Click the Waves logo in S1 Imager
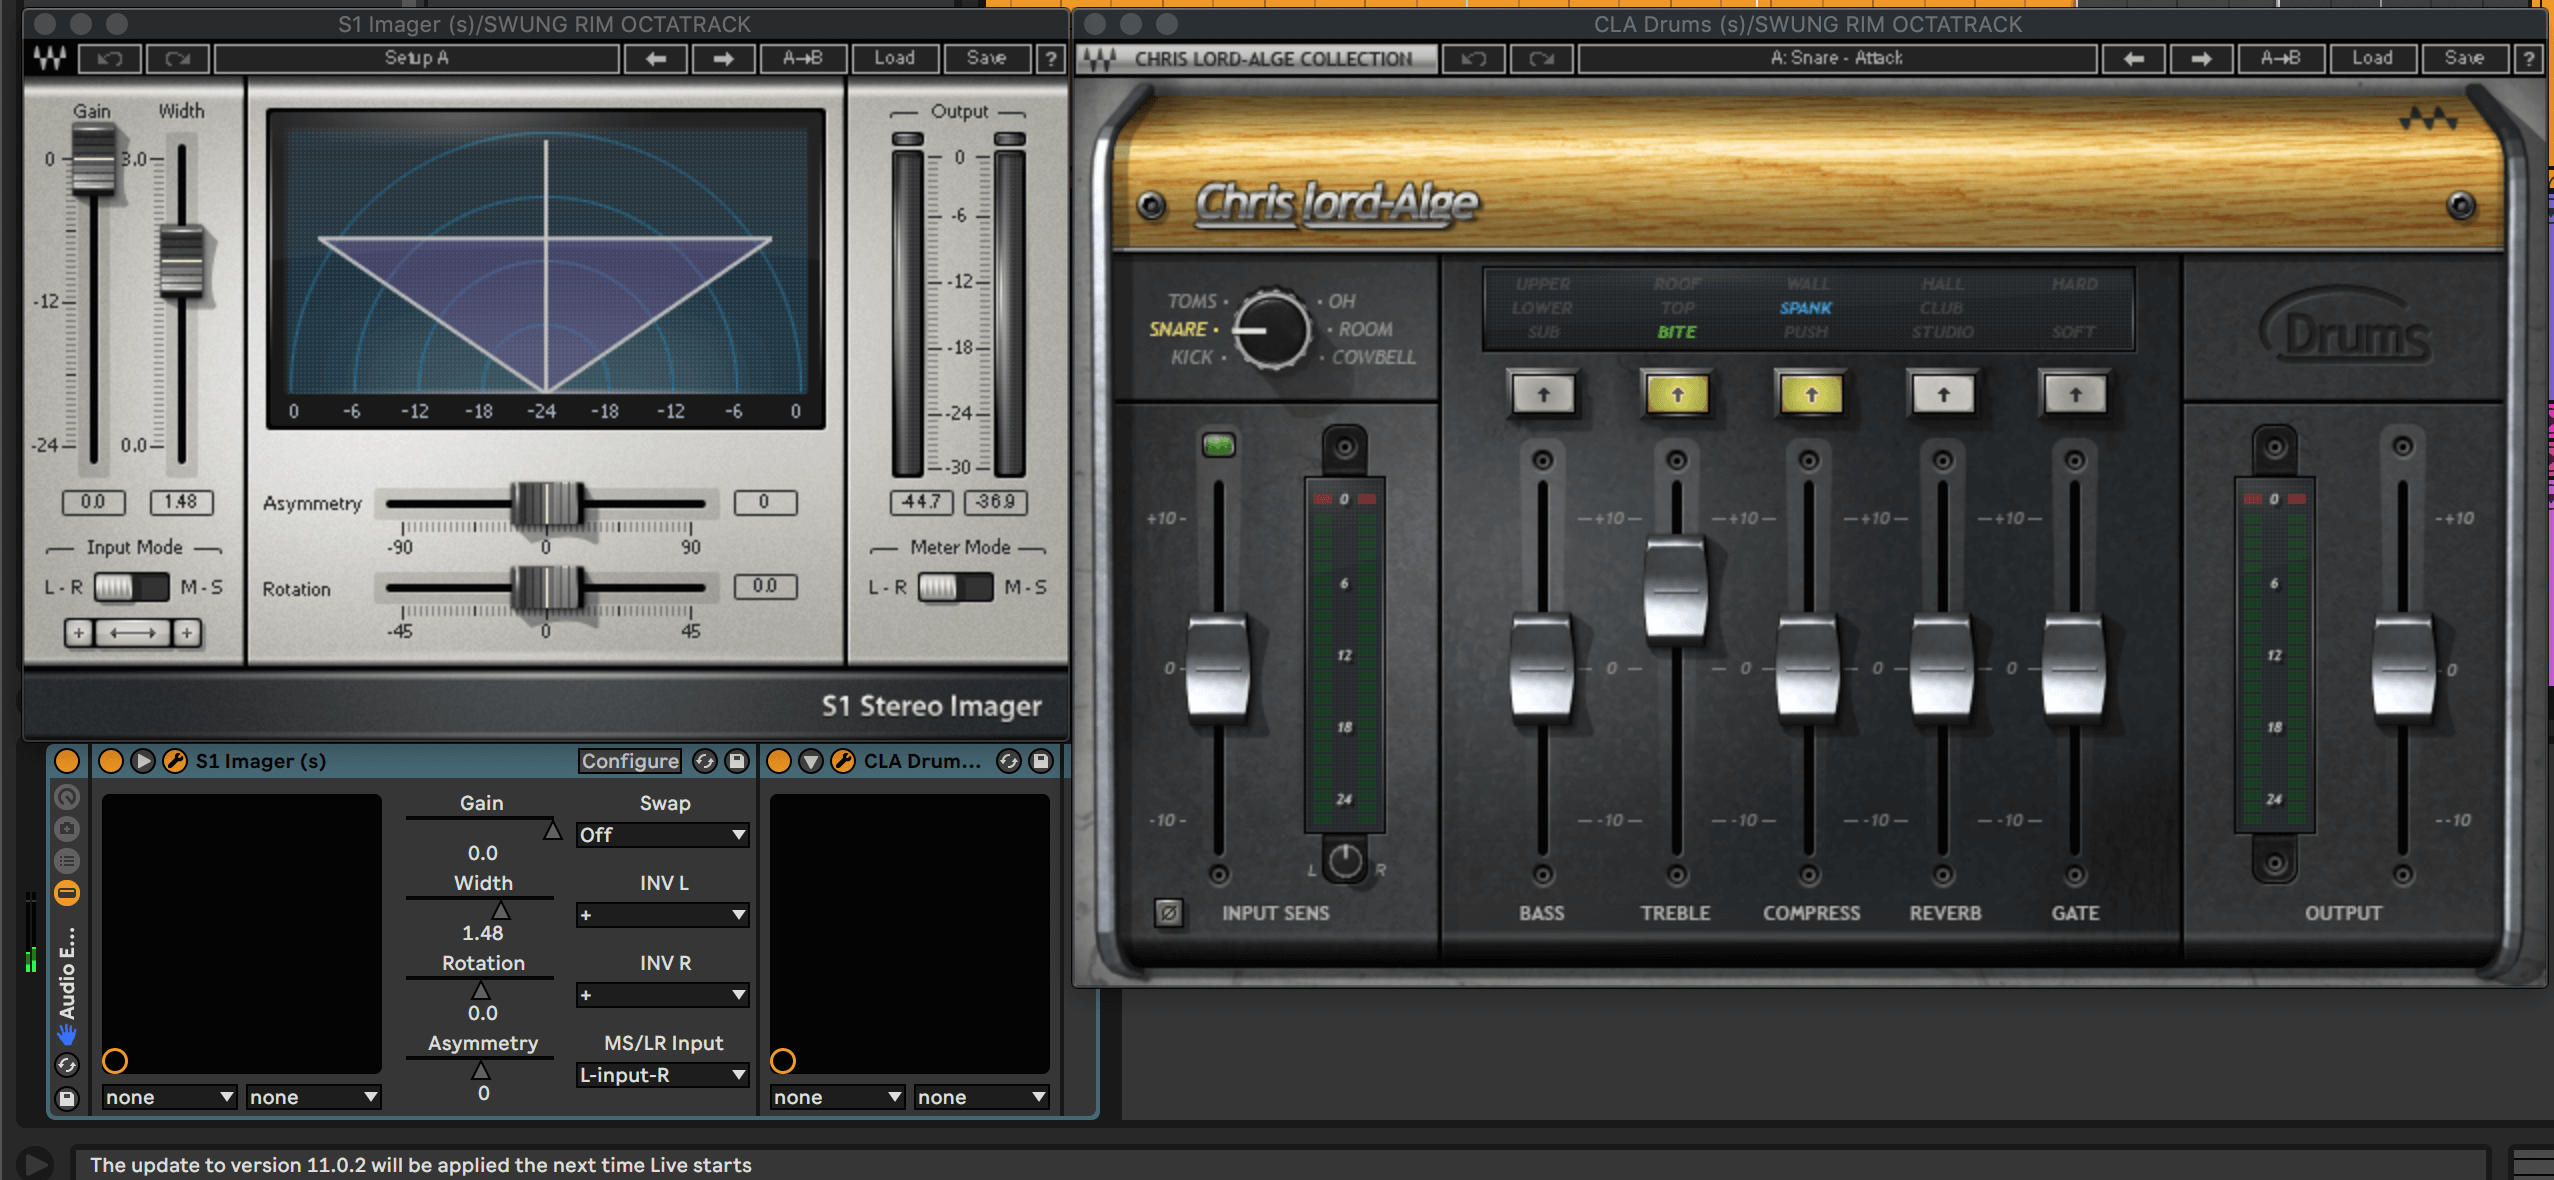The image size is (2554, 1180). click(49, 59)
